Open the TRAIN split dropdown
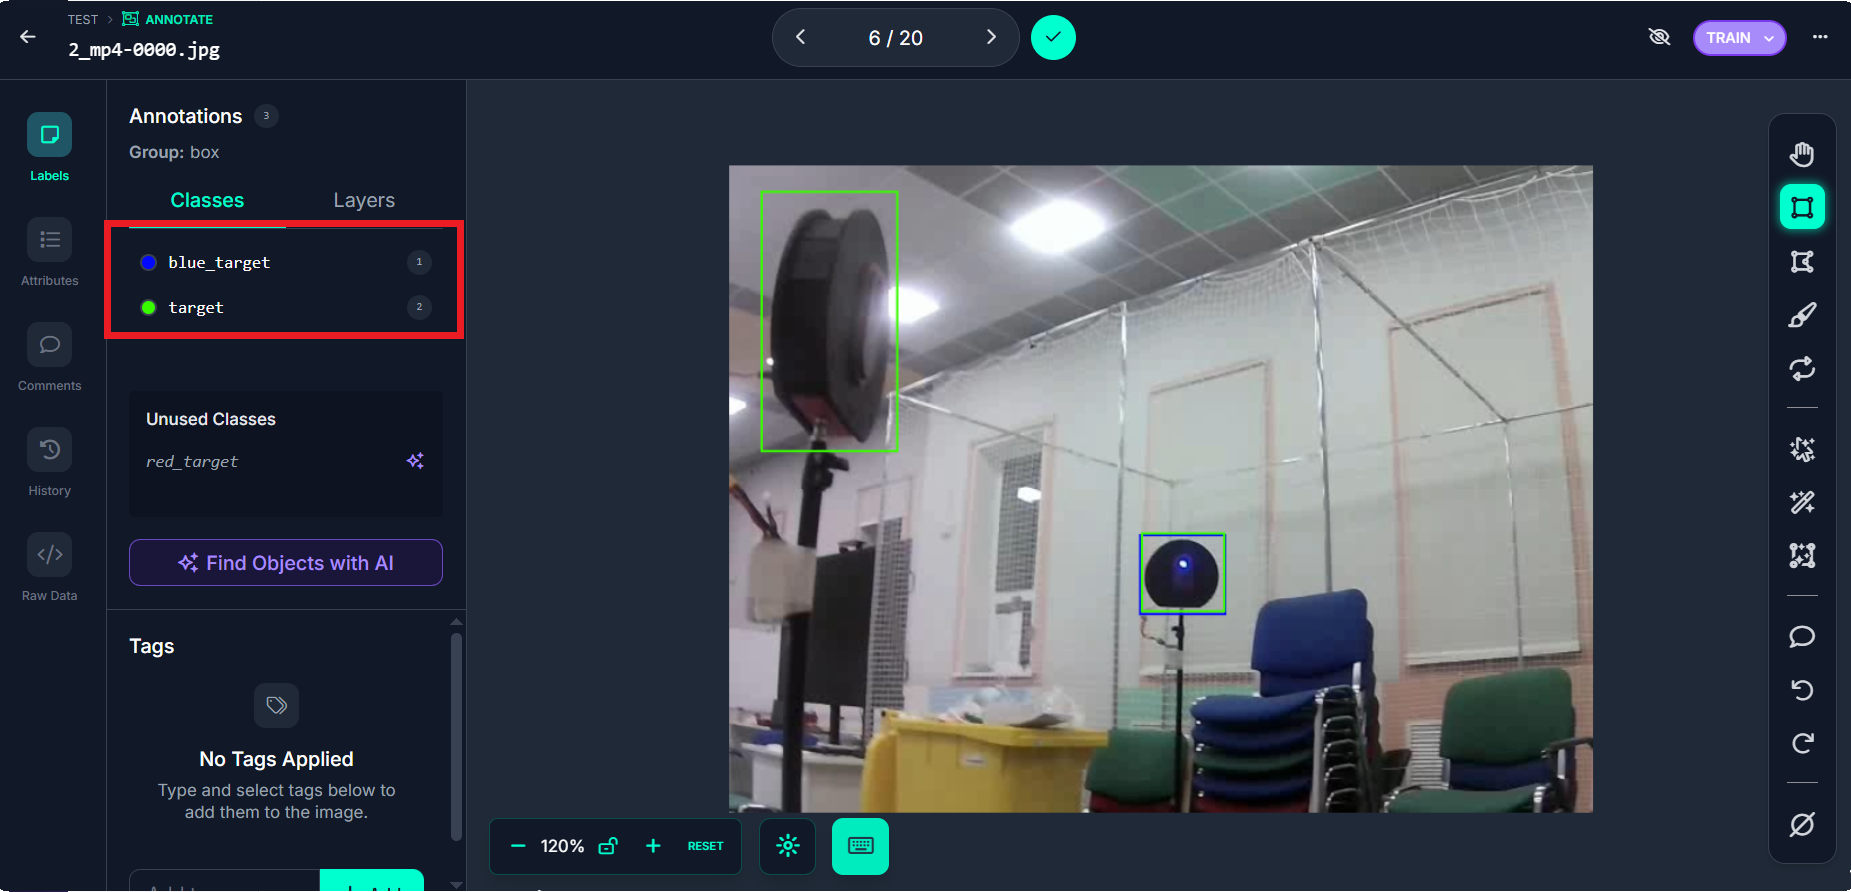Screen dimensions: 1851x892 pyautogui.click(x=1739, y=38)
